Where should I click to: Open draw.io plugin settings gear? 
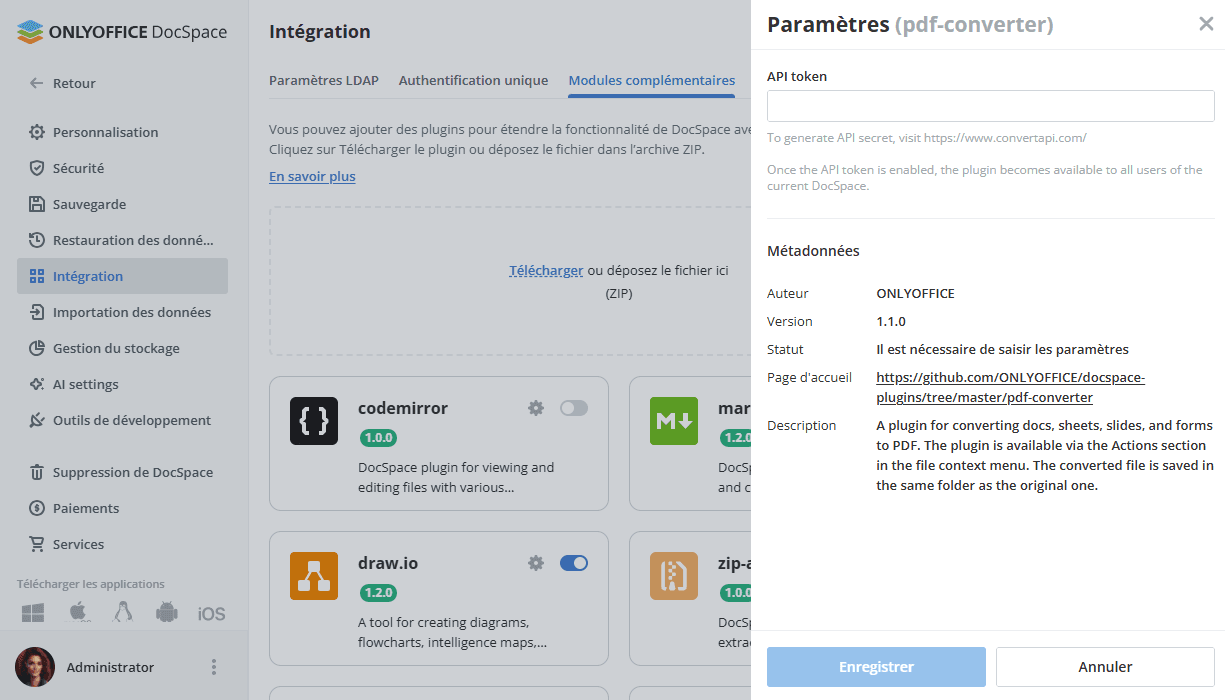click(536, 563)
